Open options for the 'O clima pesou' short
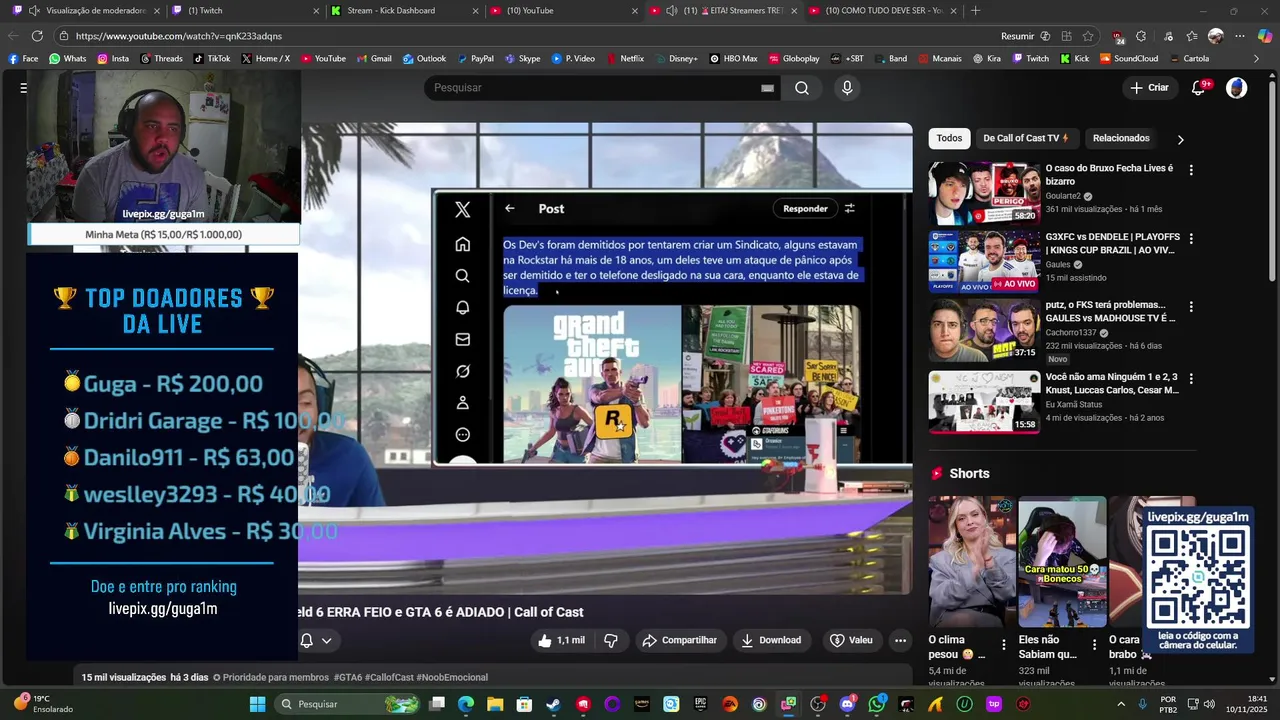This screenshot has height=720, width=1280. click(1004, 645)
